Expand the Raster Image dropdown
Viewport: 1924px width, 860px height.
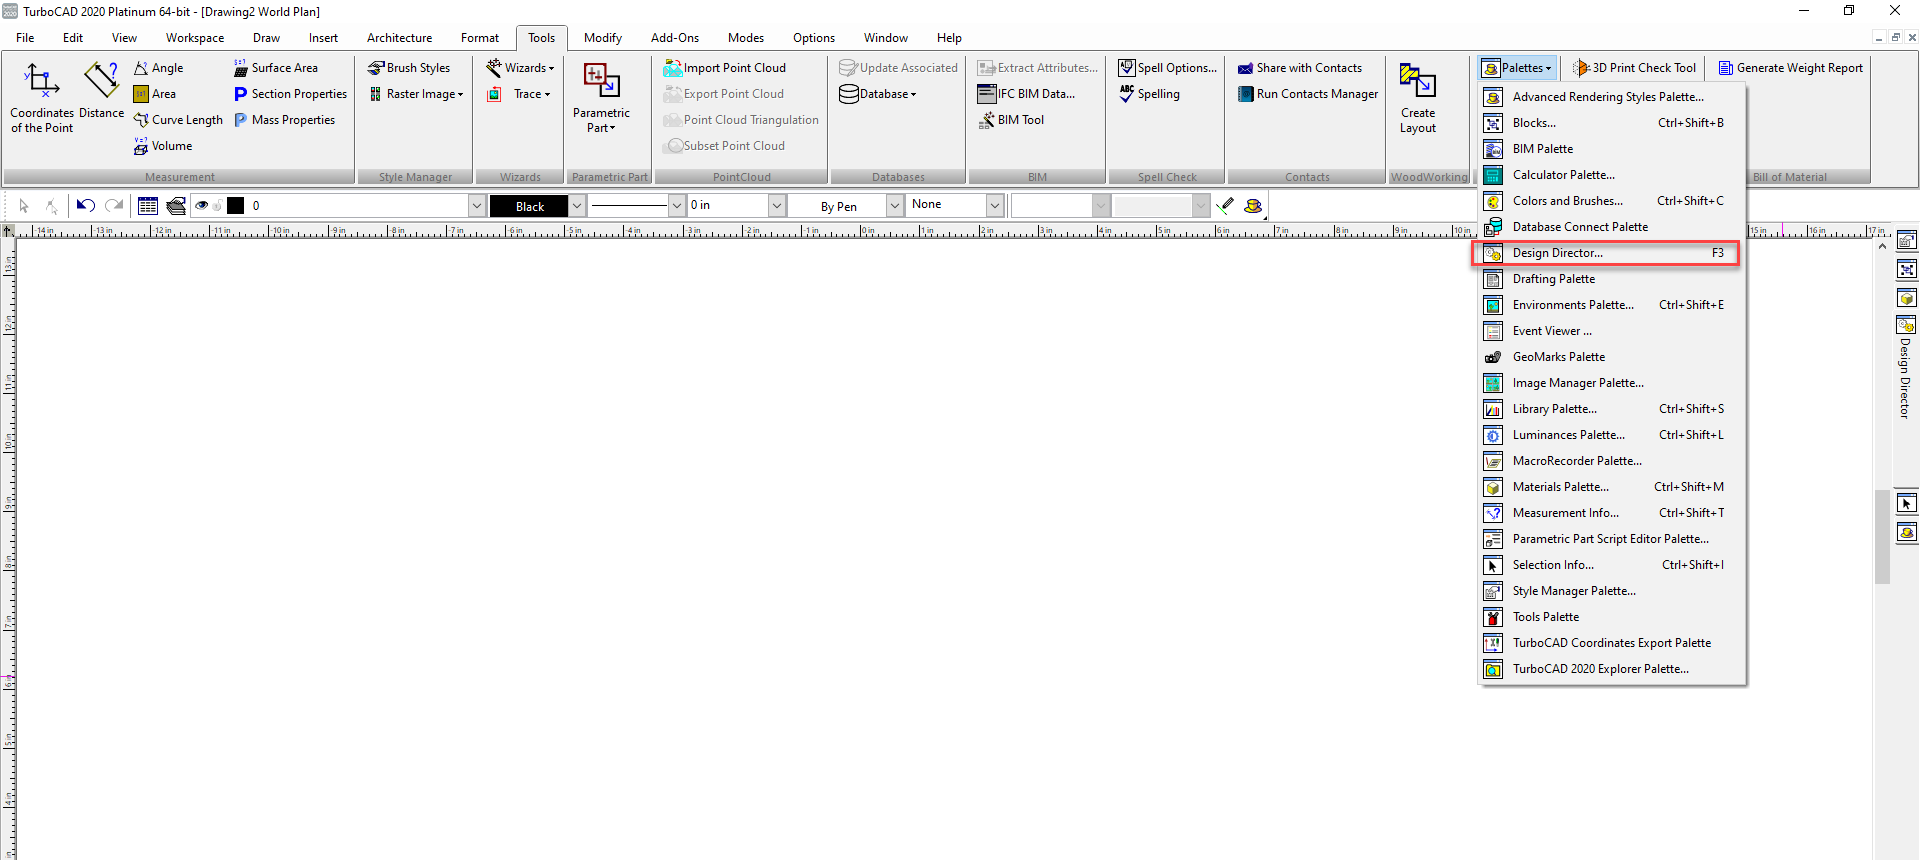coord(416,94)
